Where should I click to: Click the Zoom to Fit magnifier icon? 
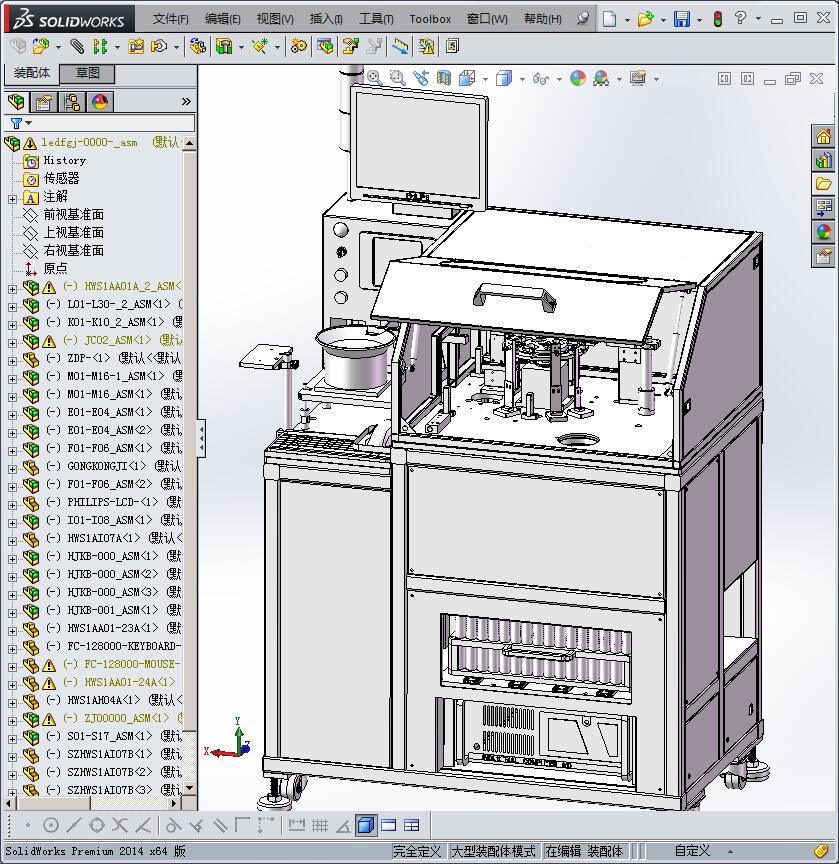pos(374,78)
